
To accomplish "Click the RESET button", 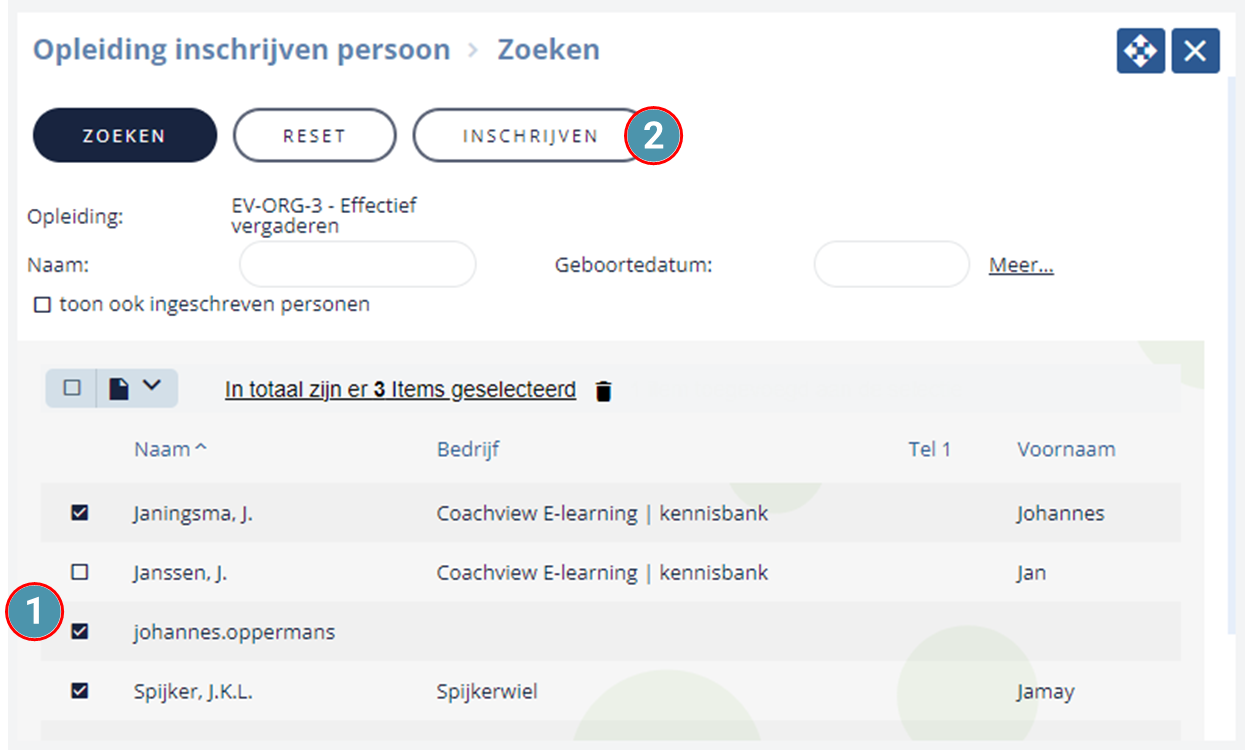I will point(315,135).
